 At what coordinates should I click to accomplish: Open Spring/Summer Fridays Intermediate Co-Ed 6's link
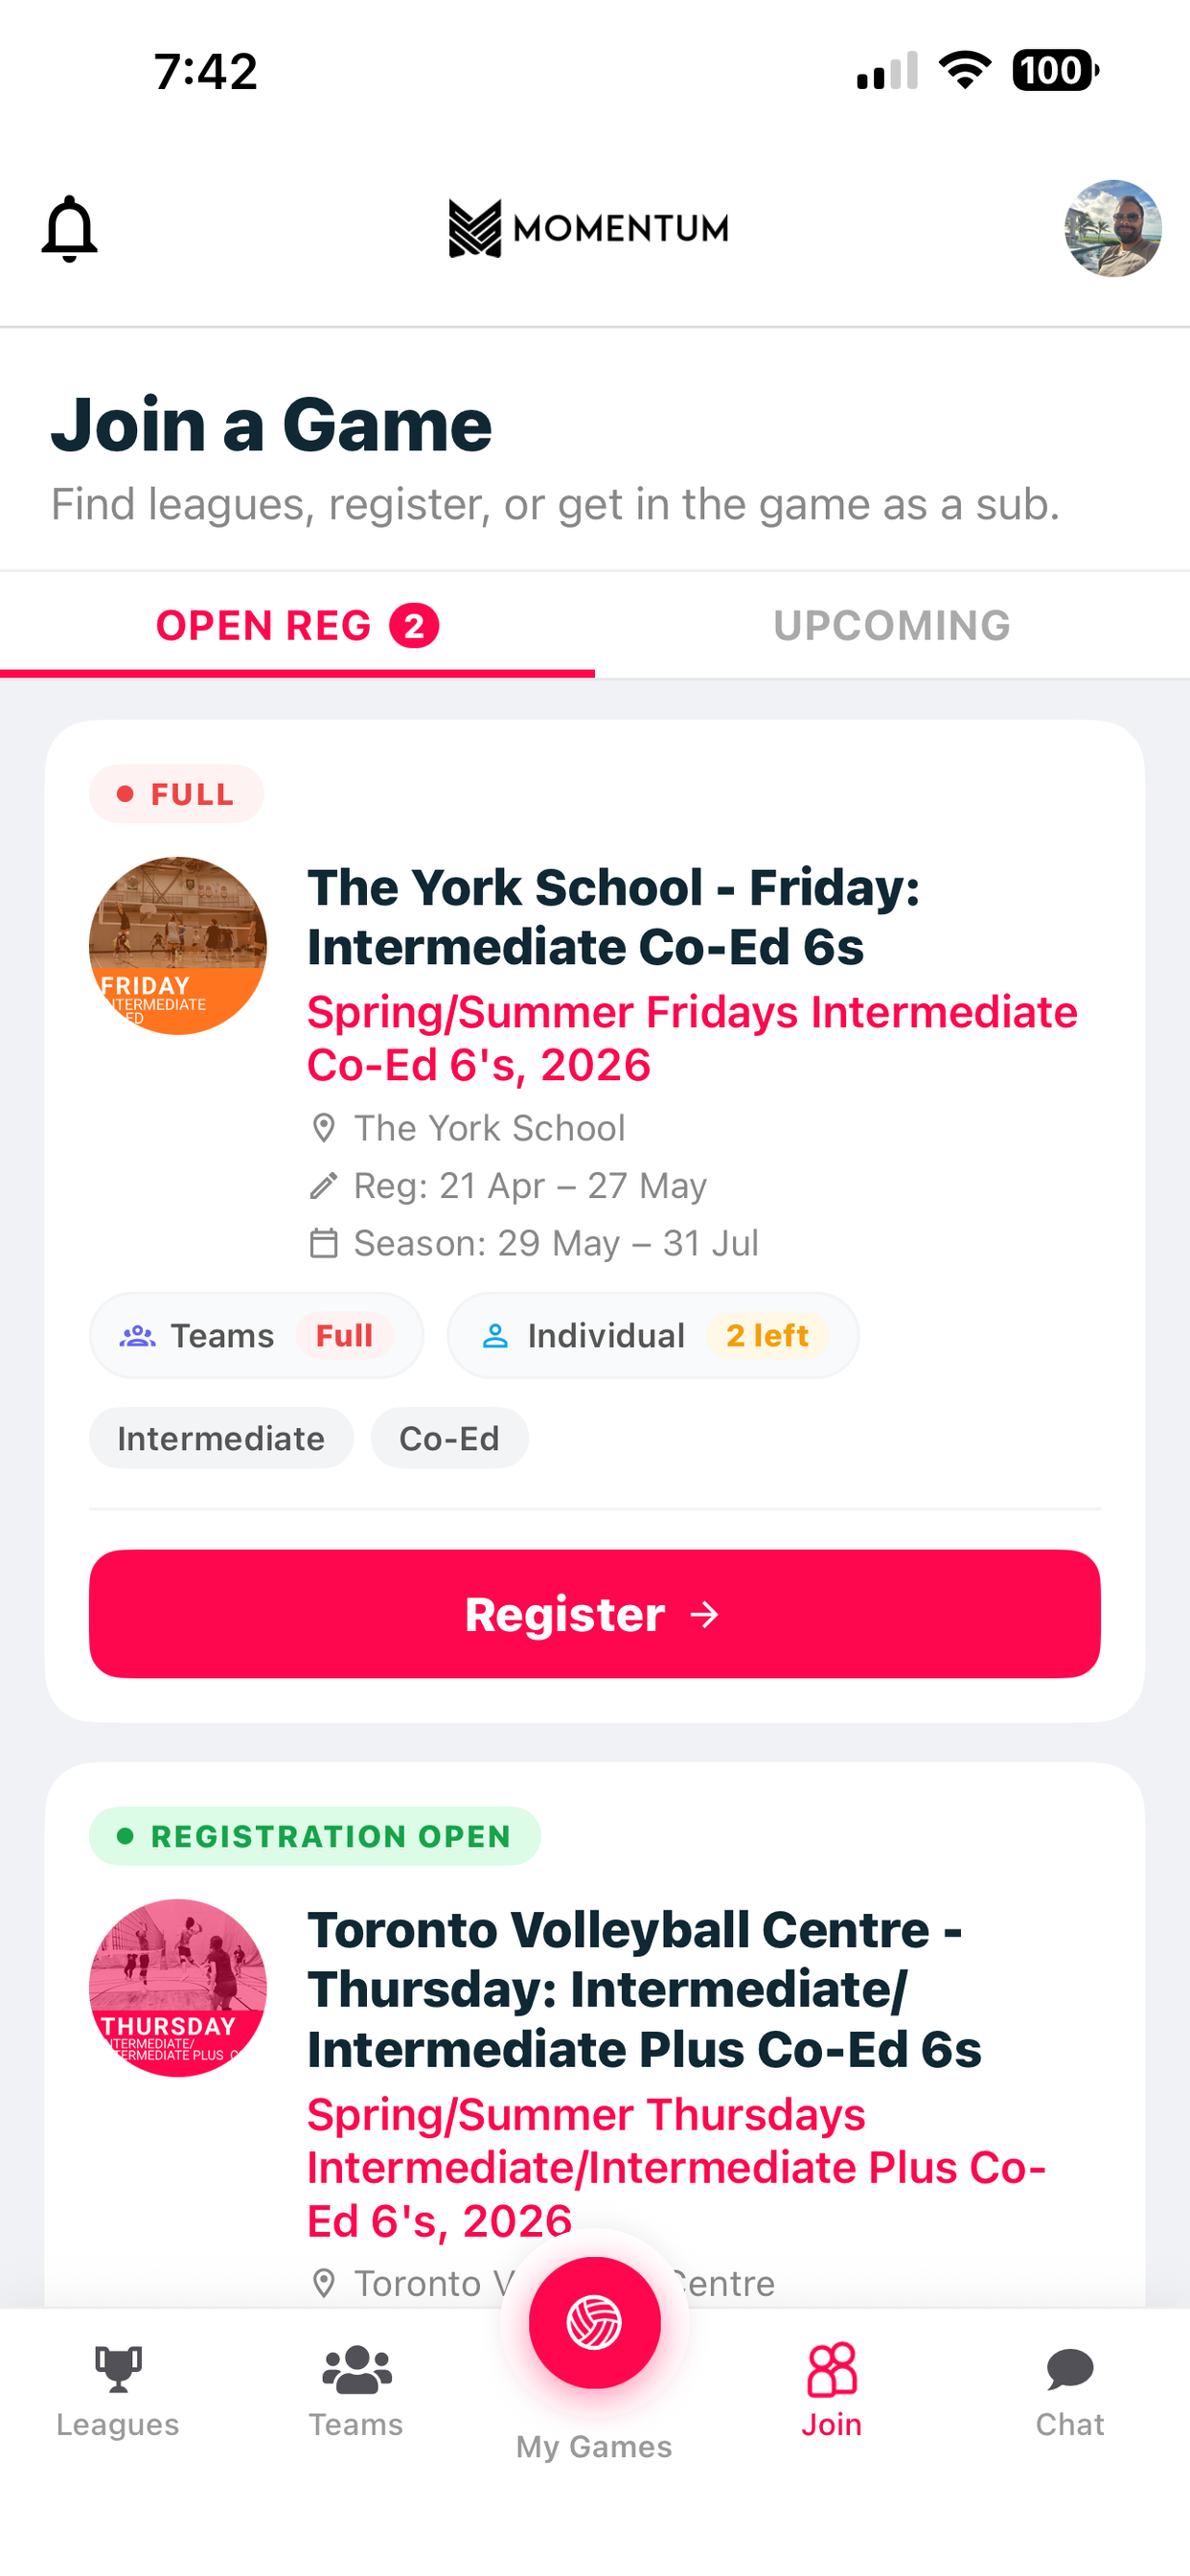(x=692, y=1038)
